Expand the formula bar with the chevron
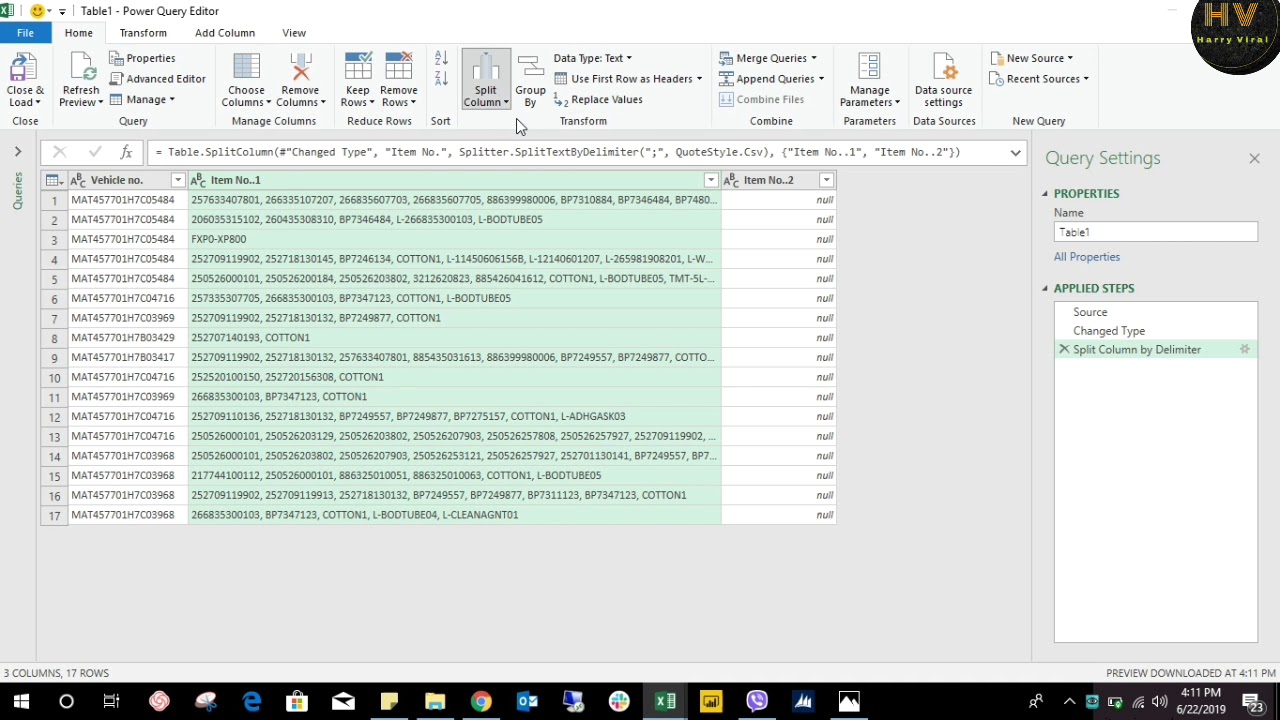 (x=1015, y=153)
